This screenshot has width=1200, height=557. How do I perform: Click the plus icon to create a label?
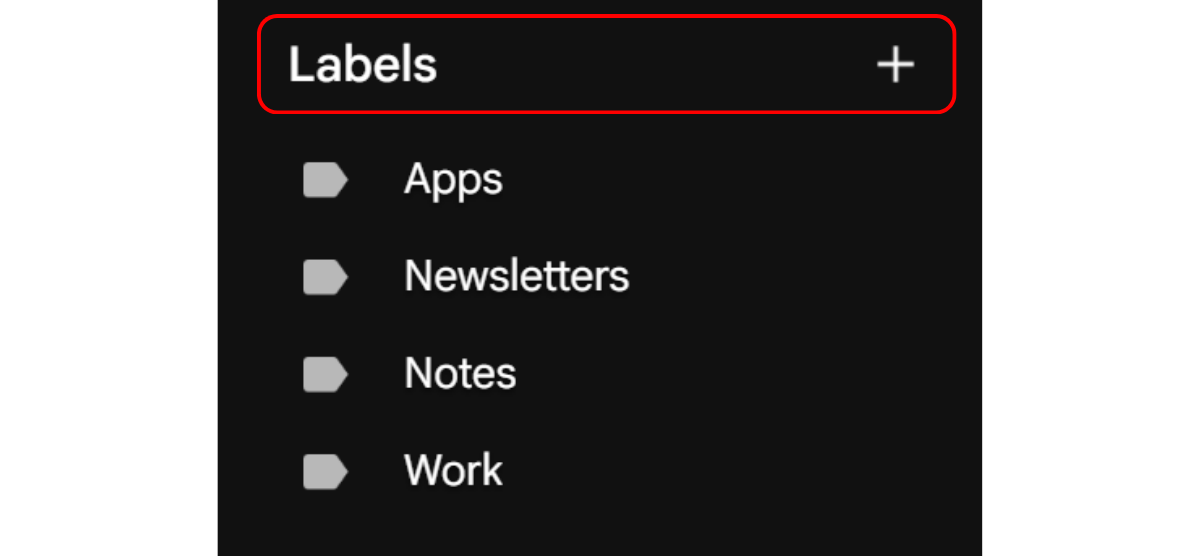895,66
